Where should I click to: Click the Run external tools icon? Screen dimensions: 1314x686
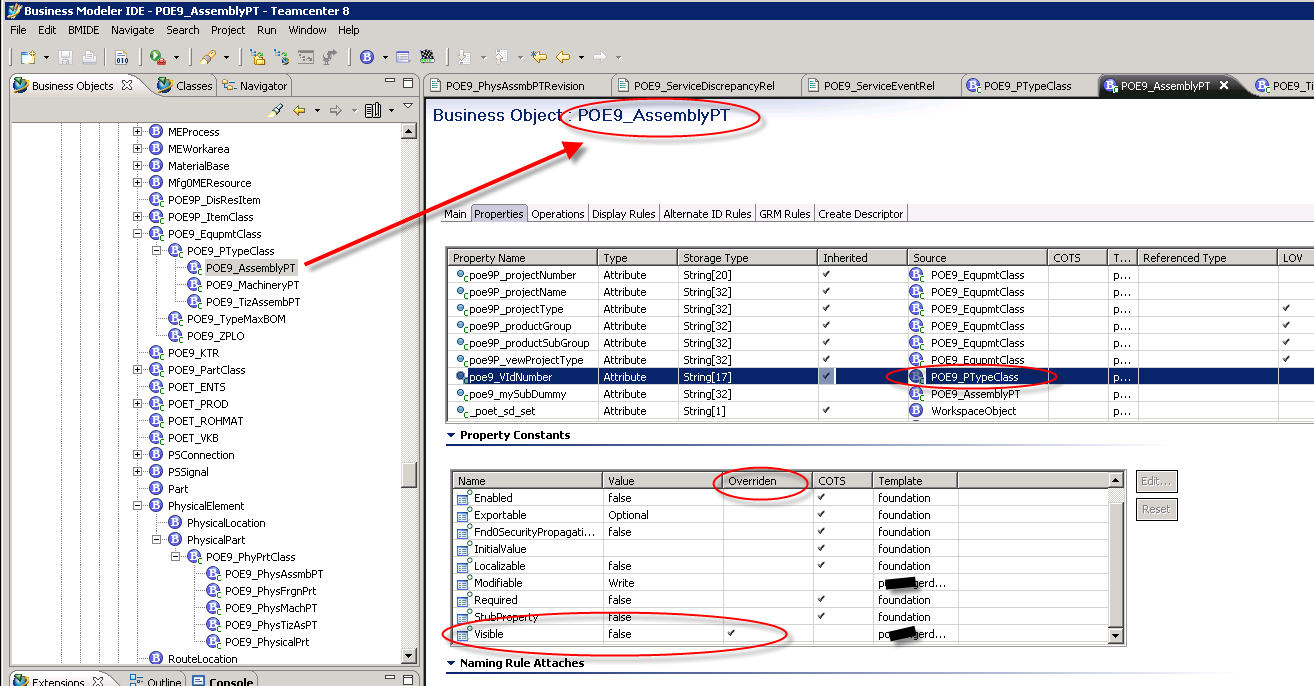click(158, 57)
